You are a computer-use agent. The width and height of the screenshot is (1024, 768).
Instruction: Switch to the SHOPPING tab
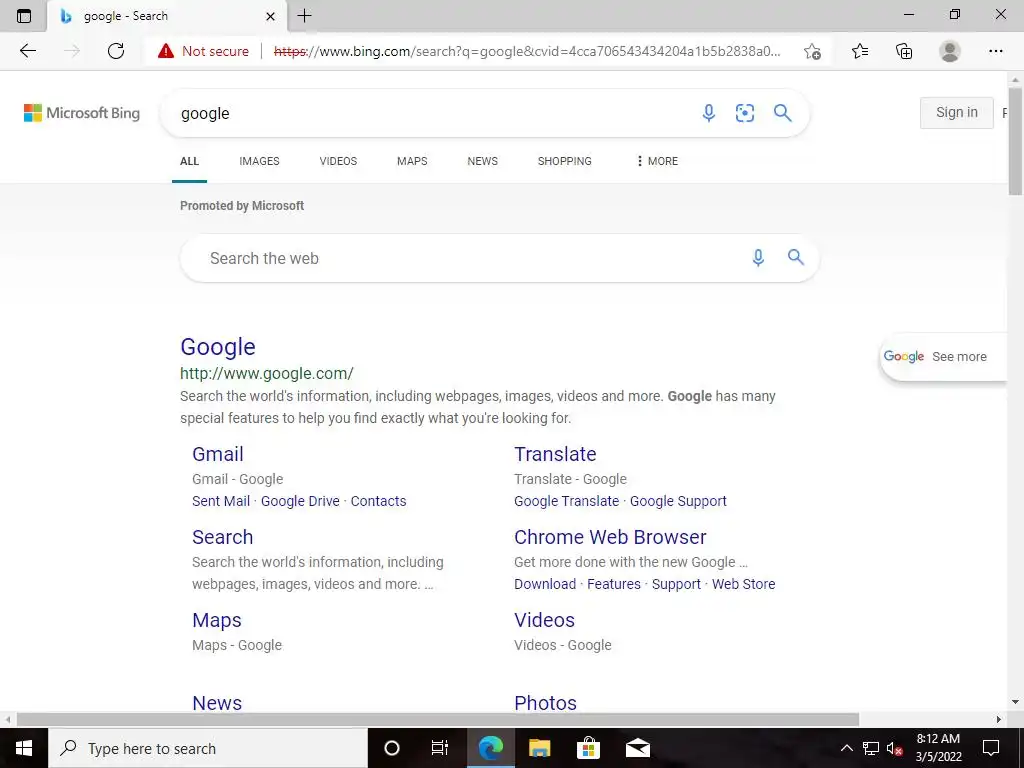564,161
